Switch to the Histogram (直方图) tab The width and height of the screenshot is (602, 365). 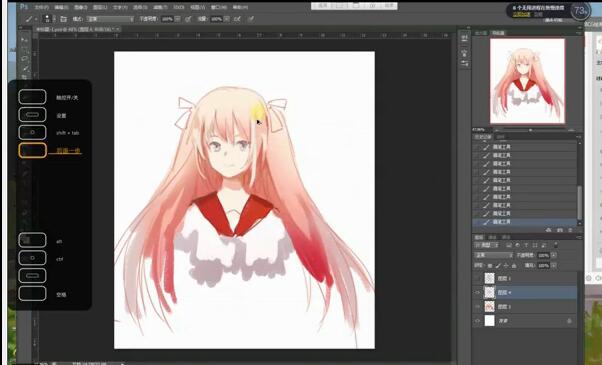(x=481, y=33)
